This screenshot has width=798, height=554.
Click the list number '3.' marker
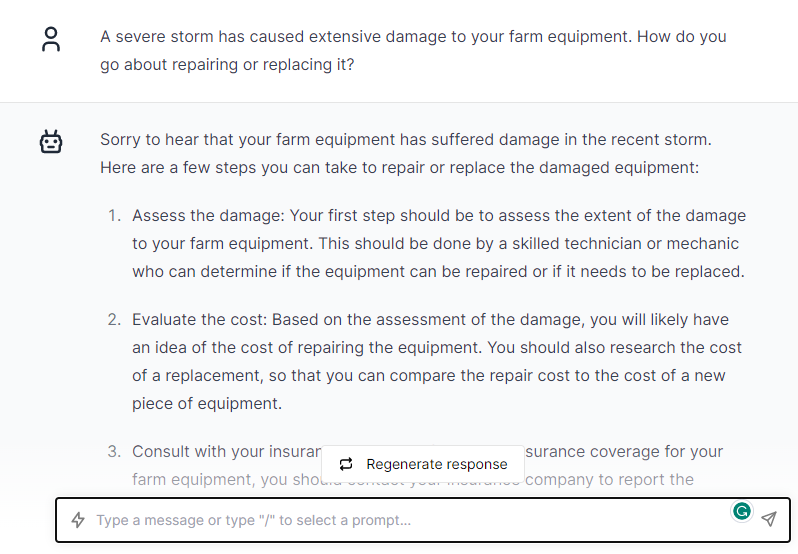pyautogui.click(x=115, y=452)
